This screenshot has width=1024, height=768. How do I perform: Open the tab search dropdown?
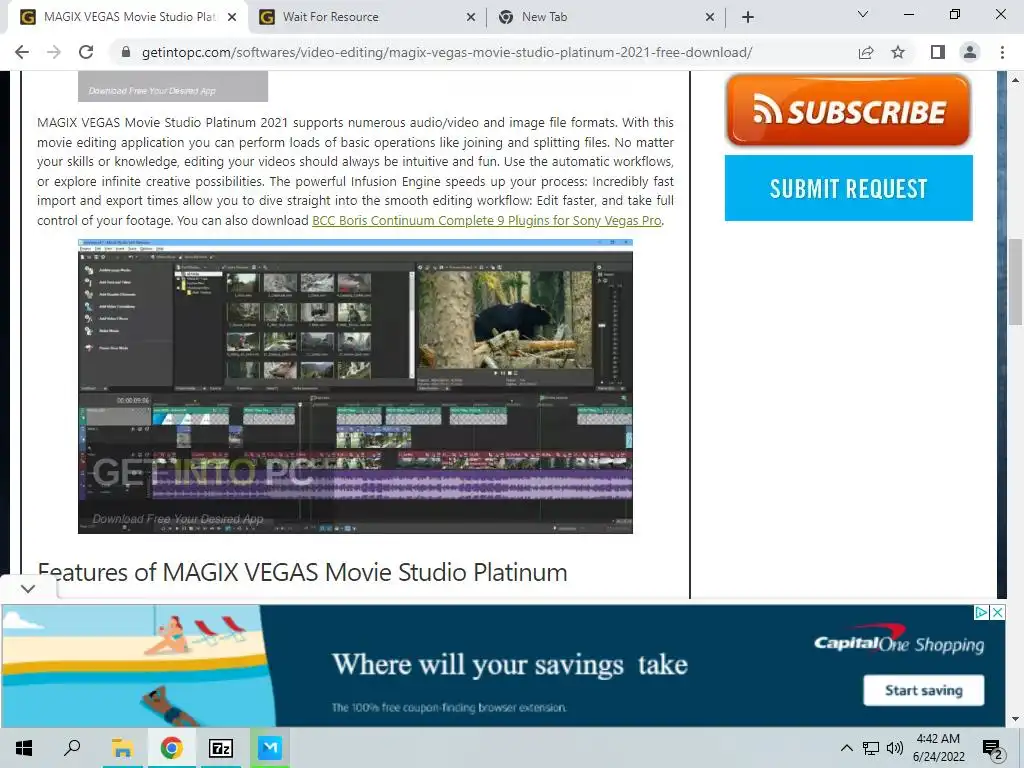863,14
